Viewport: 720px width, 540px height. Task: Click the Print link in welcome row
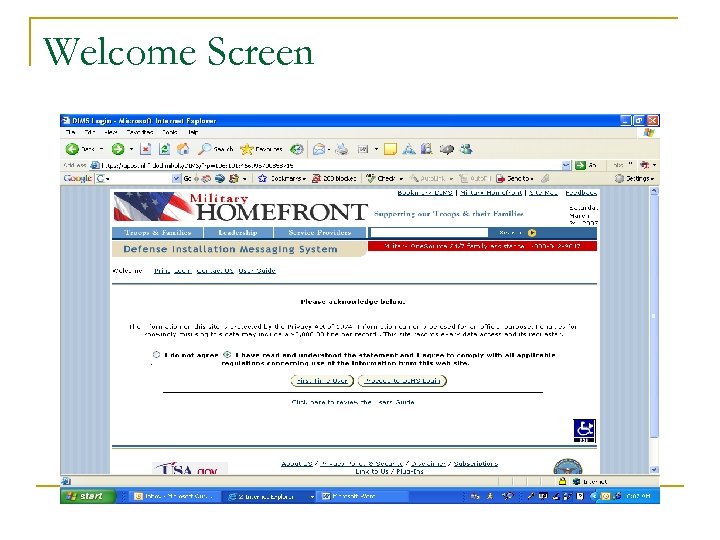click(162, 270)
